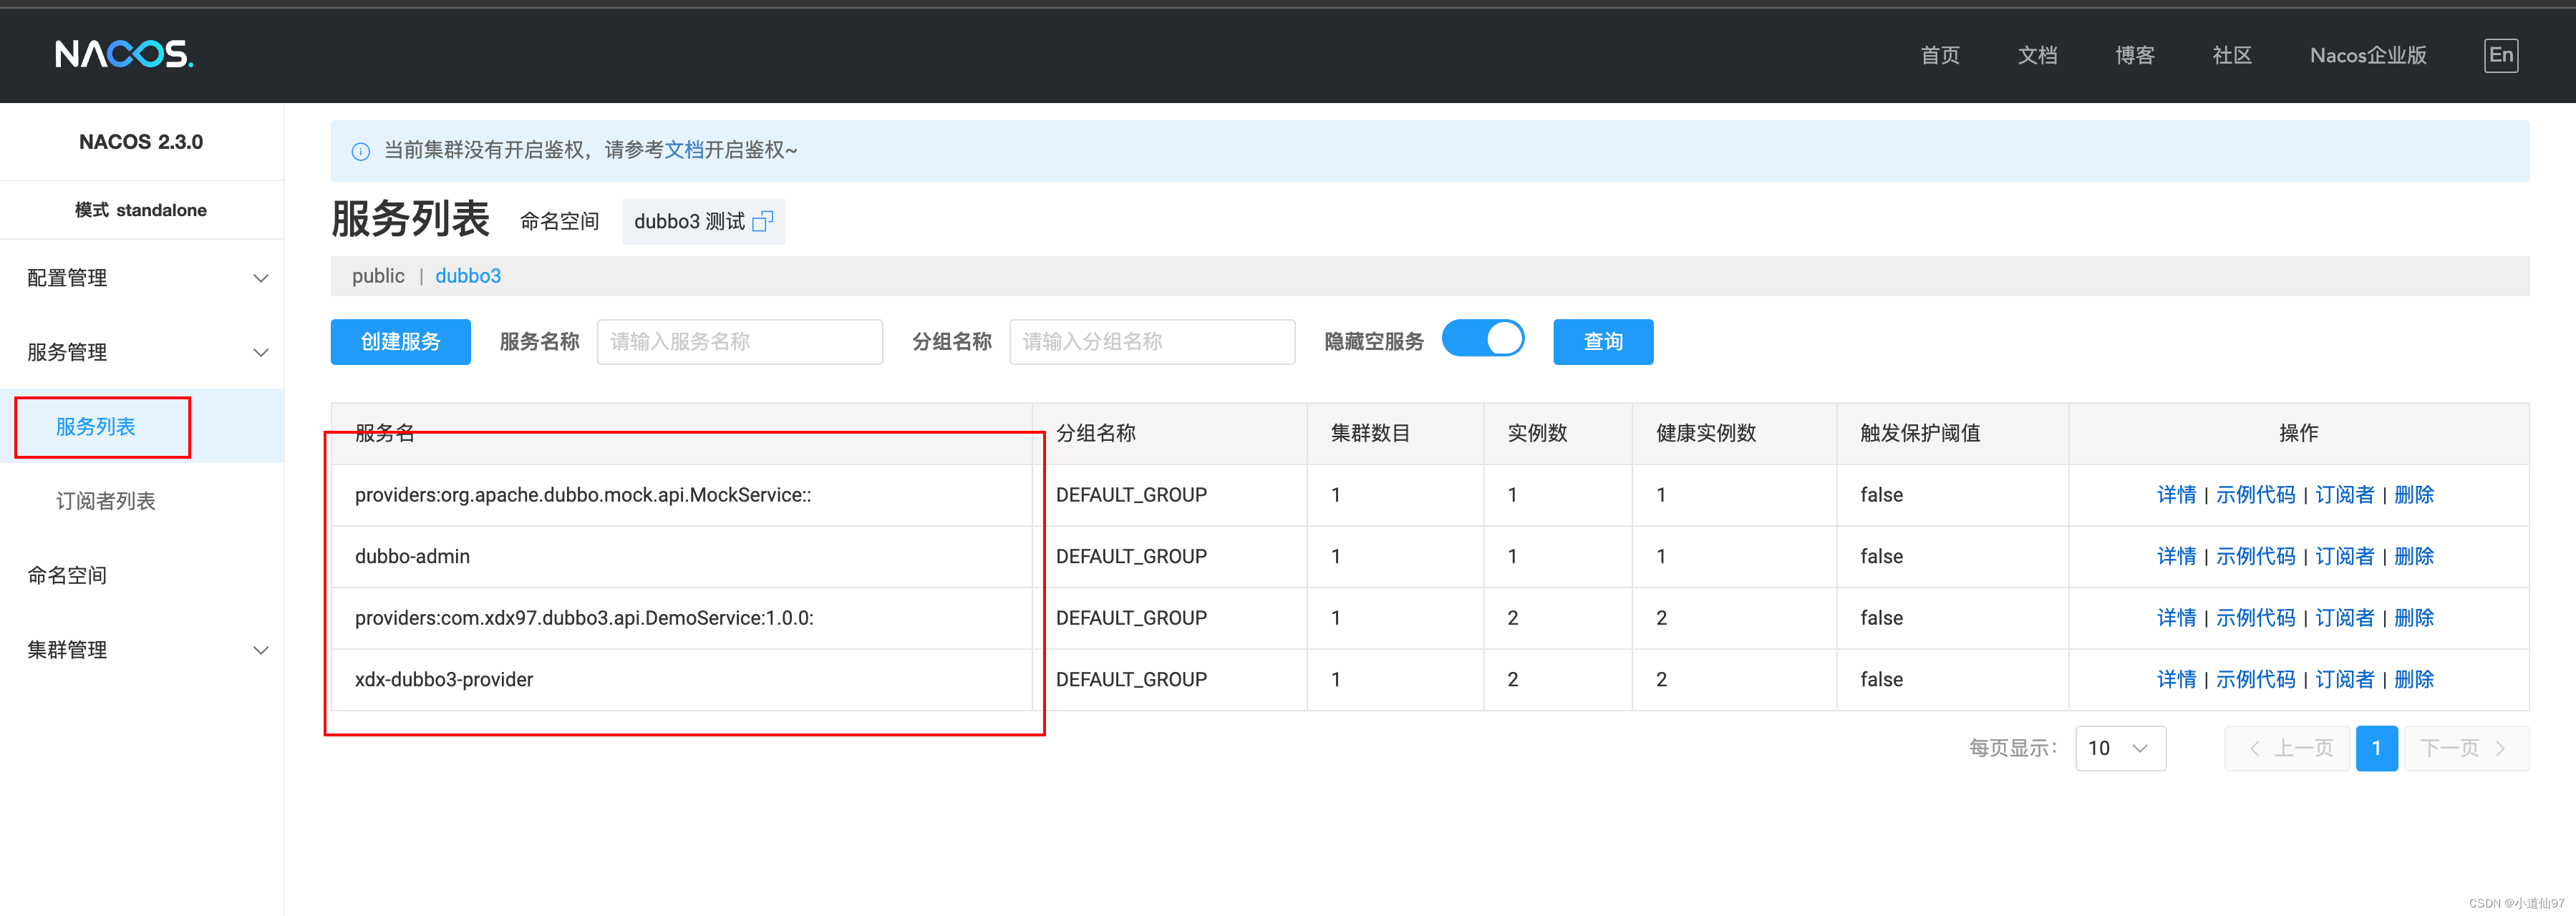Click 删除 for dubbo-admin service
The height and width of the screenshot is (916, 2576).
point(2414,557)
